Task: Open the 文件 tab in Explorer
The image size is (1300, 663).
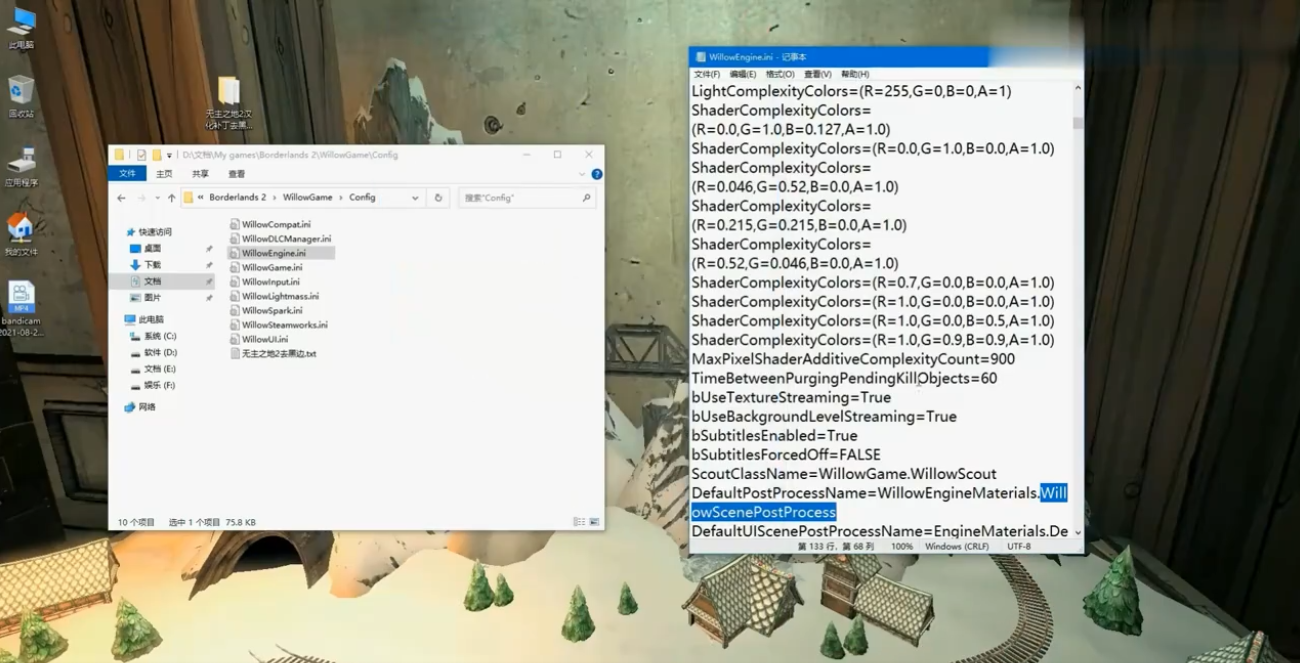Action: pyautogui.click(x=128, y=173)
